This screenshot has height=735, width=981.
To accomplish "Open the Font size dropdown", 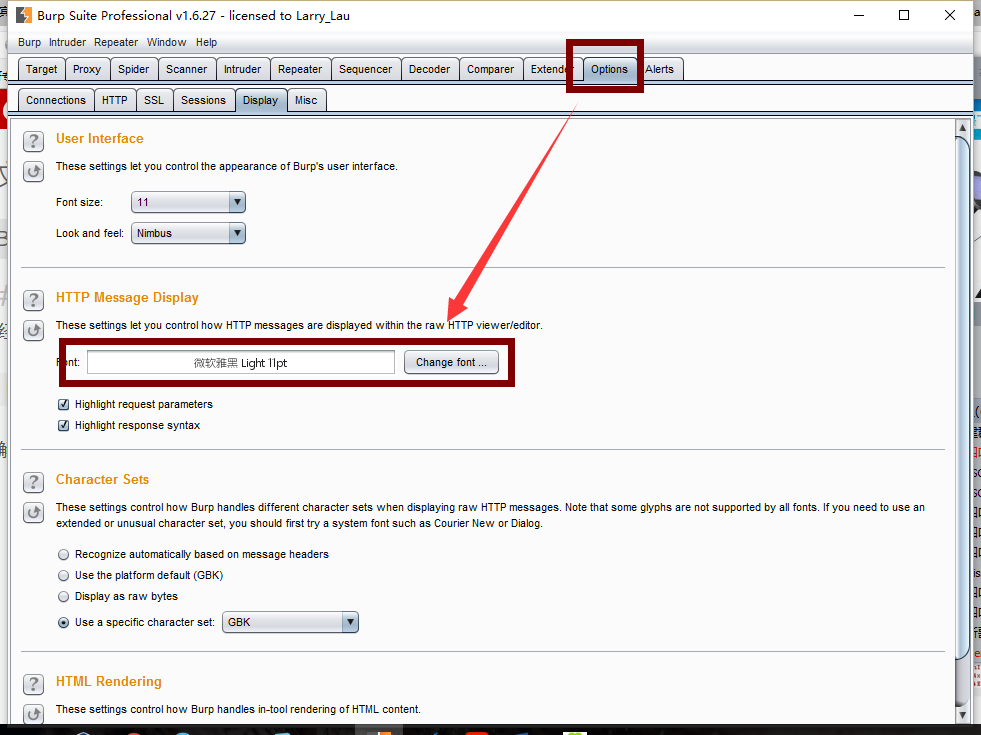I will (188, 202).
